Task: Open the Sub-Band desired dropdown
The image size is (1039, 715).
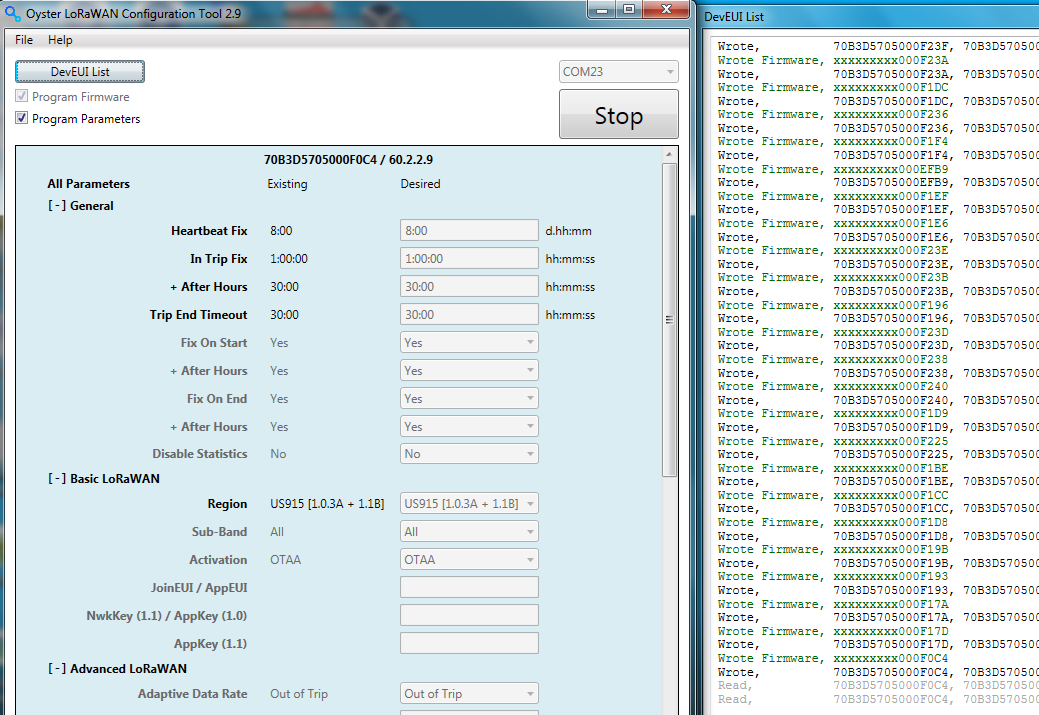Action: 469,532
